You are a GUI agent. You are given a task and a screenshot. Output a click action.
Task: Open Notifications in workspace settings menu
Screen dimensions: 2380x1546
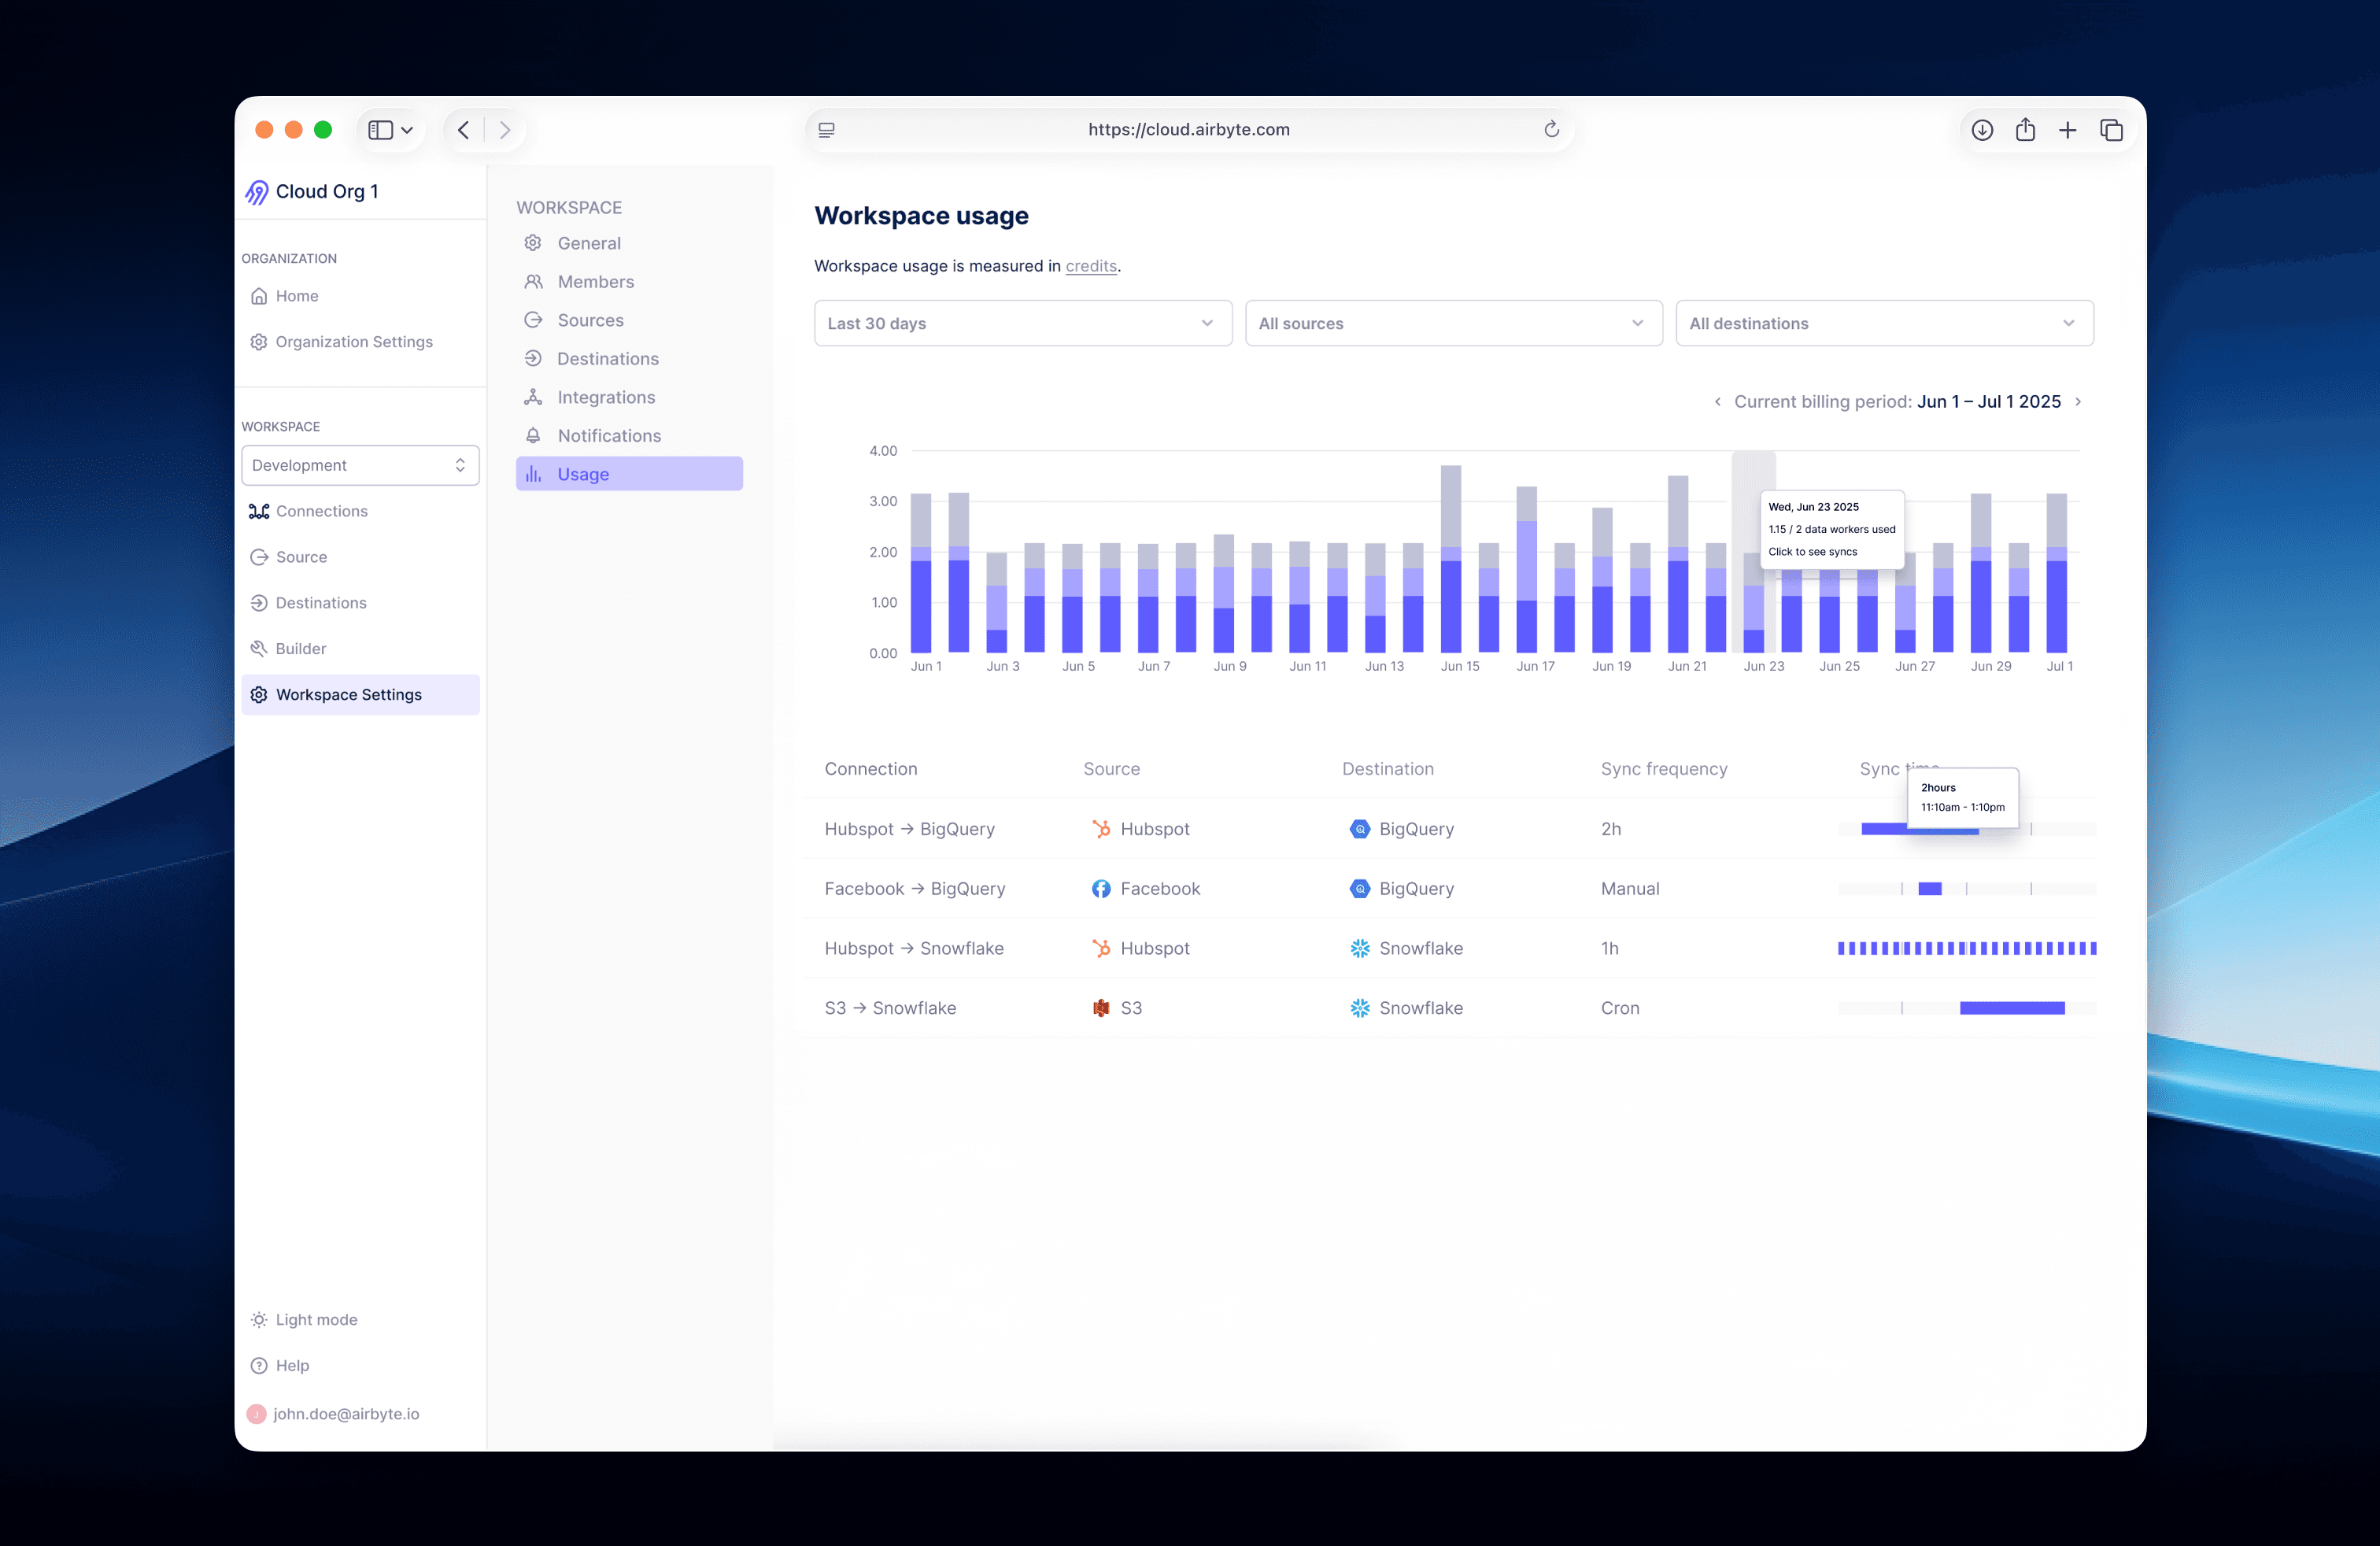pos(608,436)
